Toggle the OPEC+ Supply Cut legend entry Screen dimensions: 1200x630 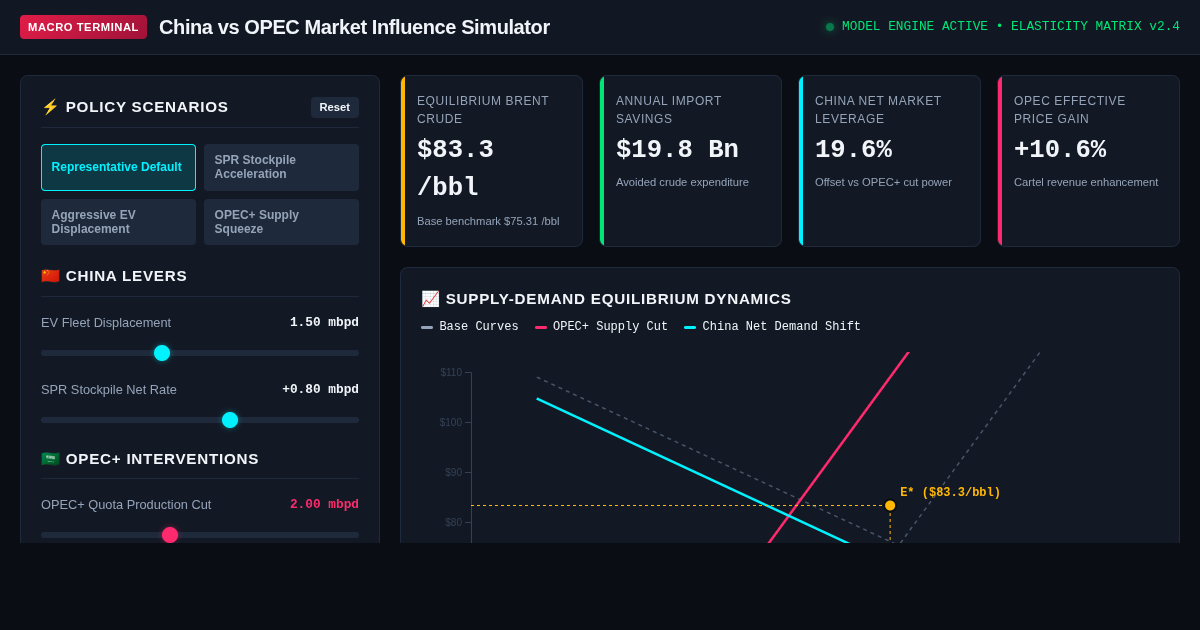pyautogui.click(x=601, y=327)
